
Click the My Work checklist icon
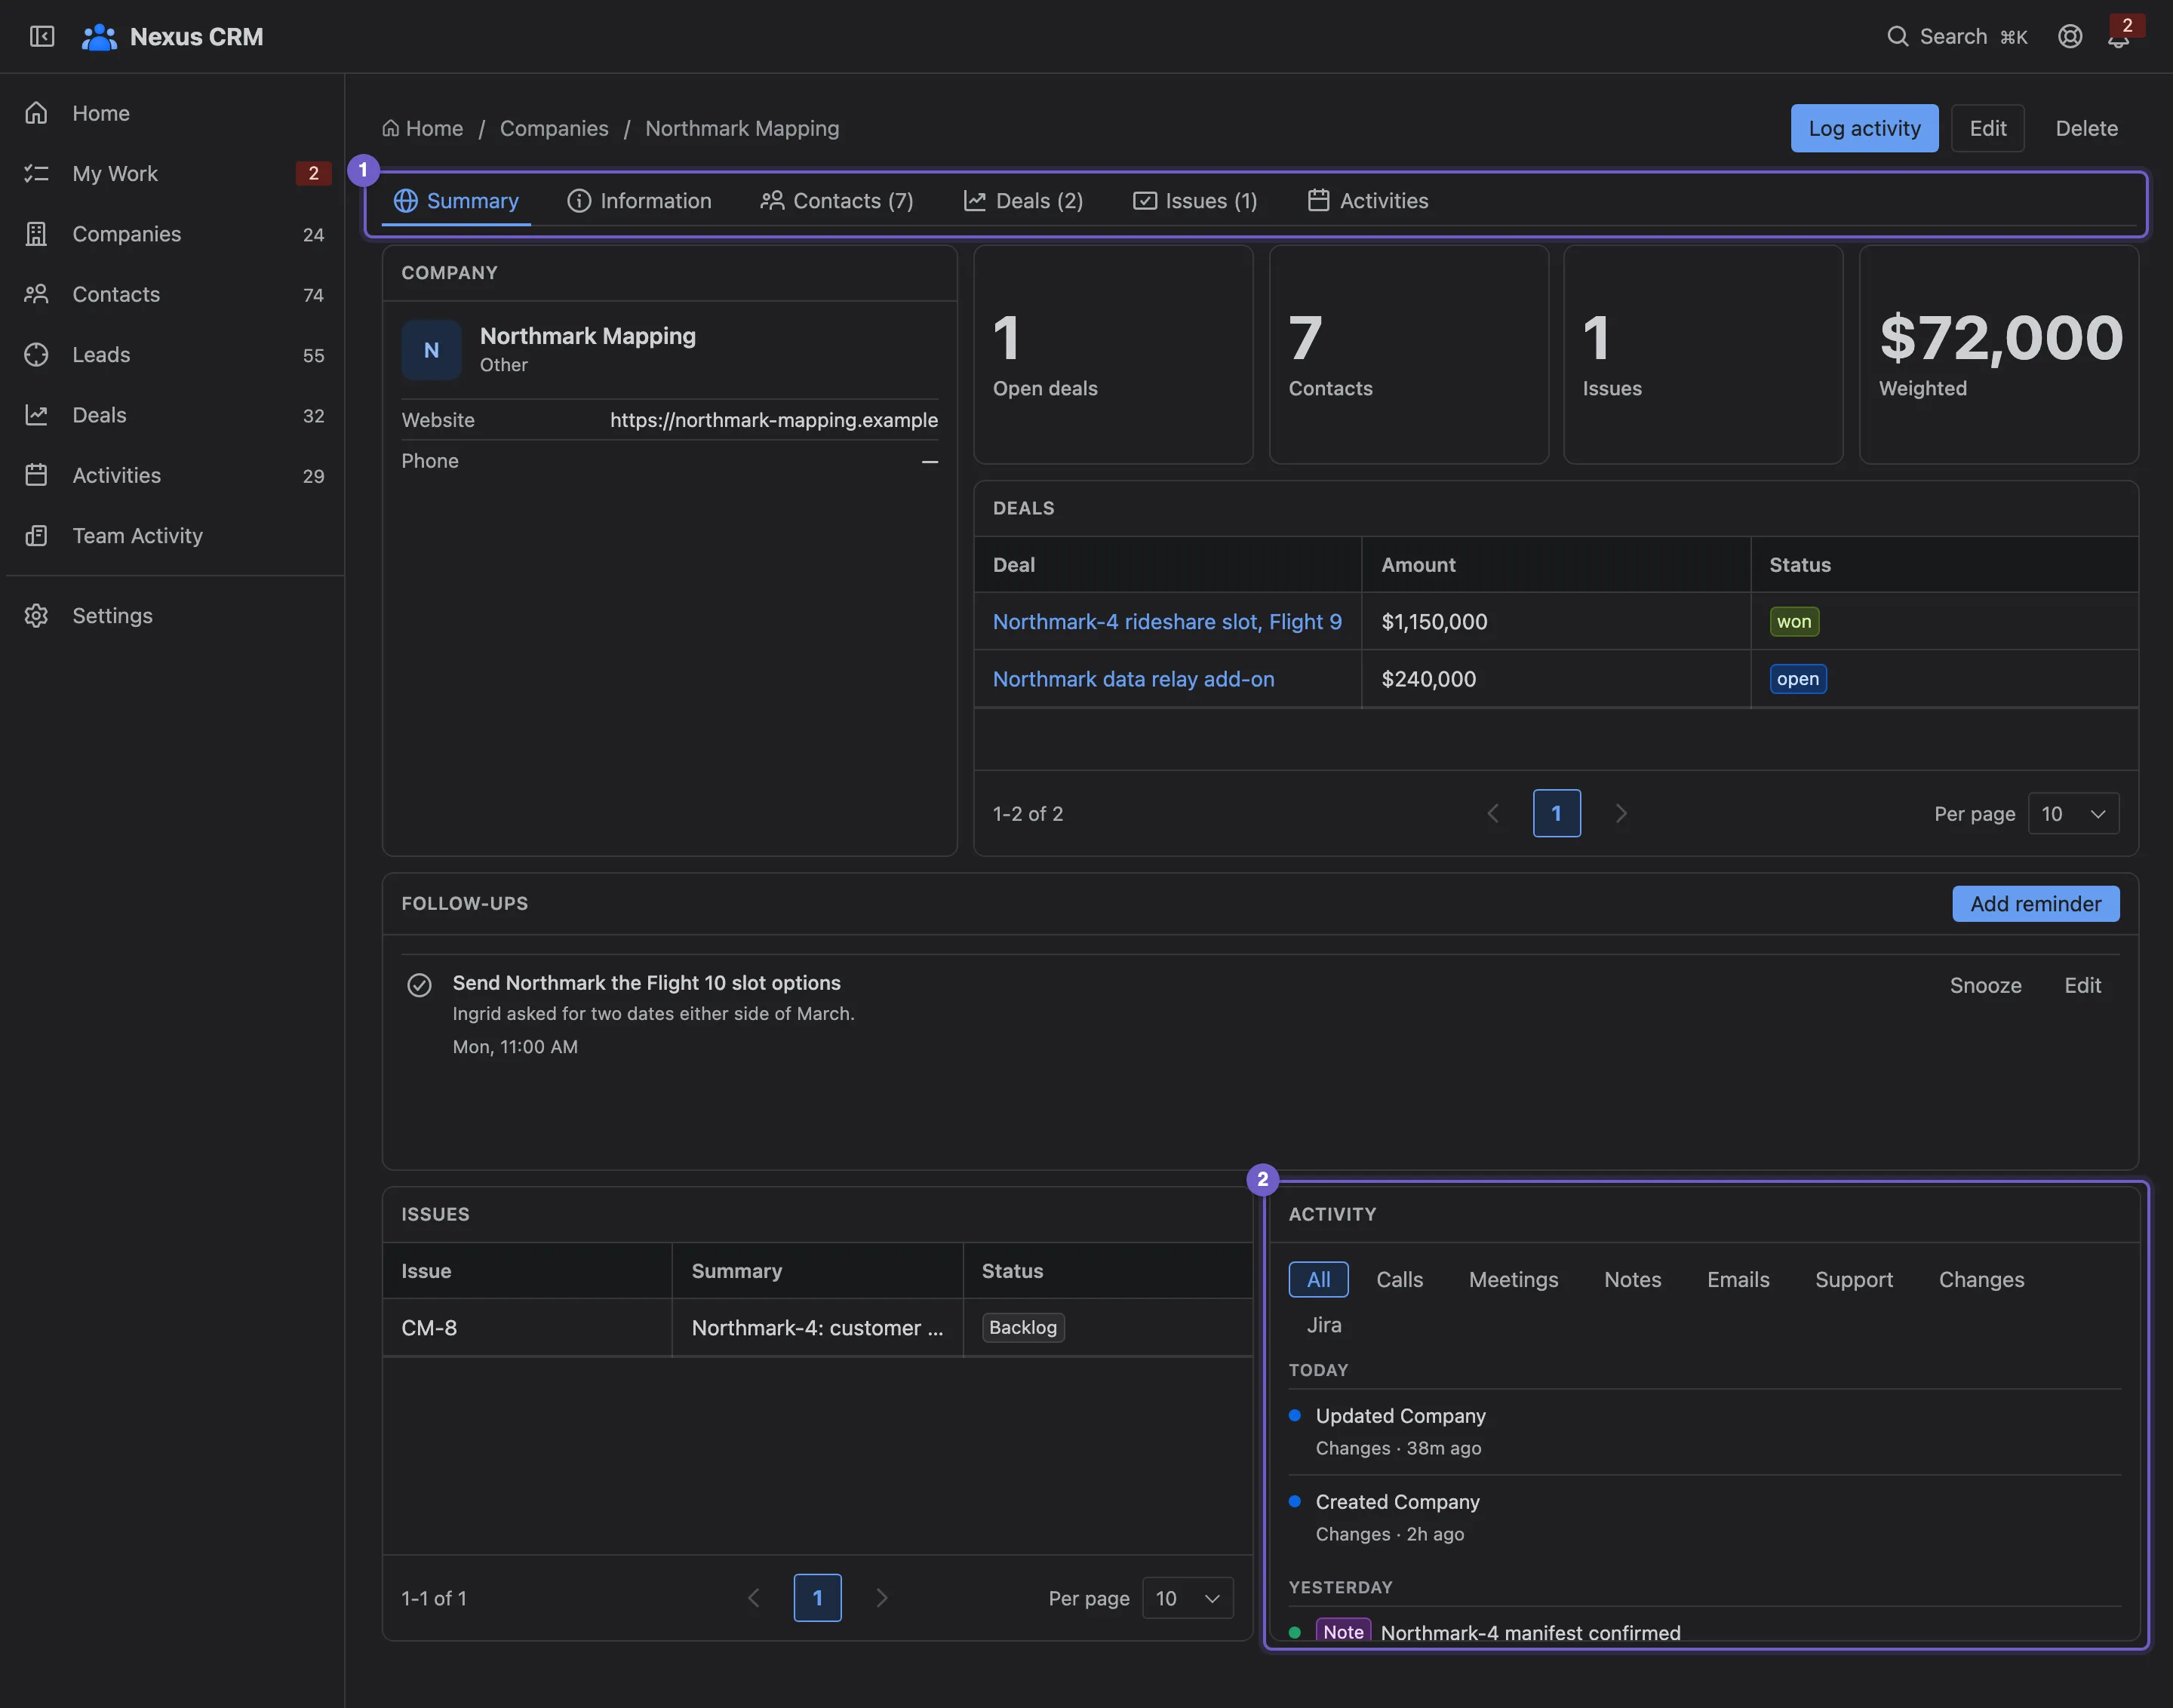(36, 173)
